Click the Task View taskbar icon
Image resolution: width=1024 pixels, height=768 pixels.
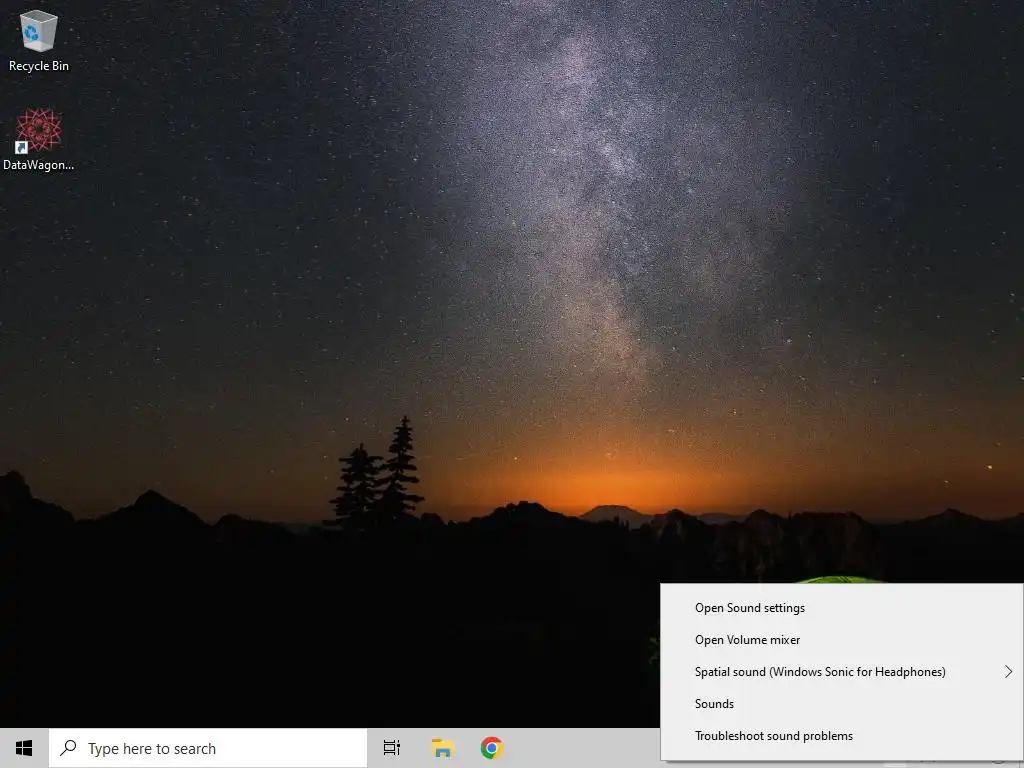pos(392,748)
